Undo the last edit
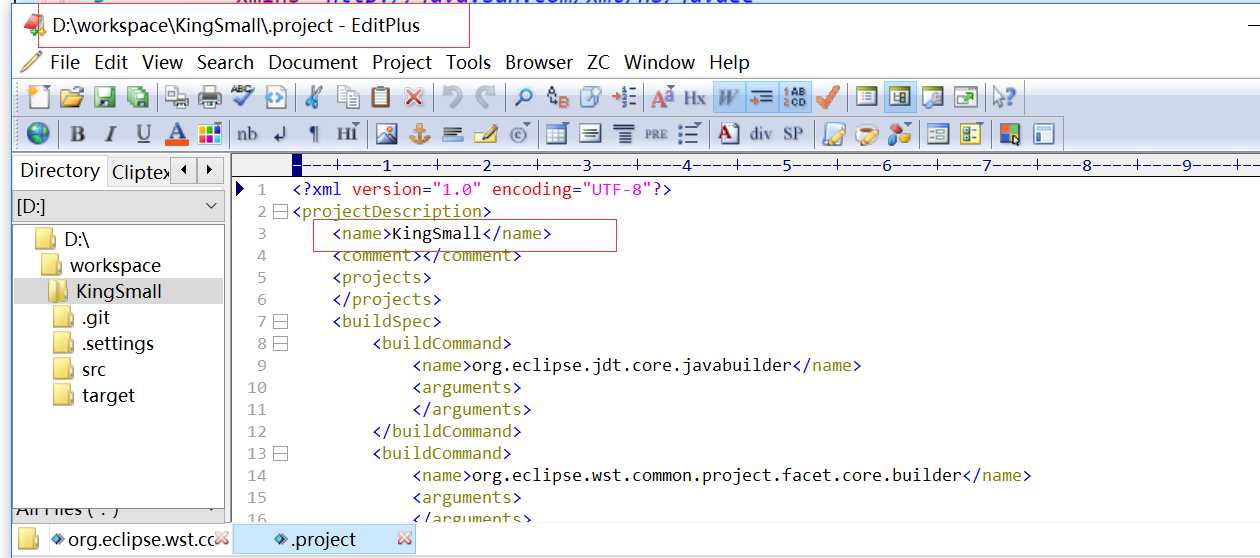Image resolution: width=1260 pixels, height=558 pixels. 453,97
